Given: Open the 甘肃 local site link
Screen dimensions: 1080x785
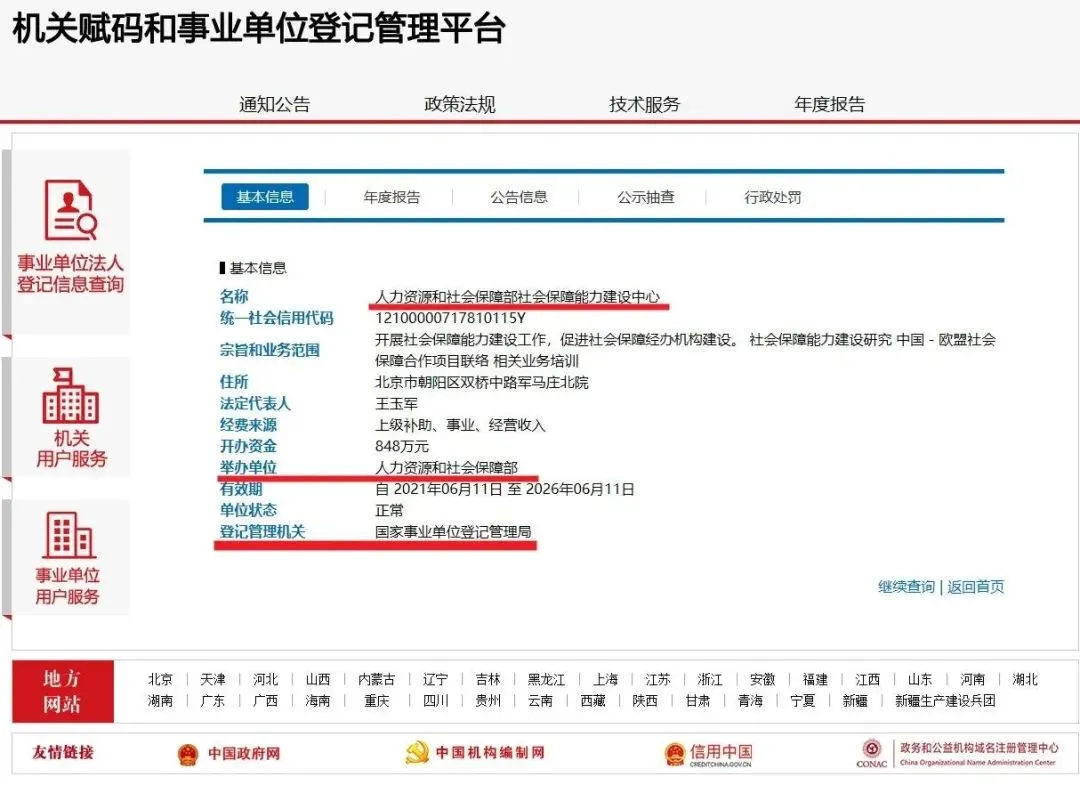Looking at the screenshot, I should [x=697, y=701].
